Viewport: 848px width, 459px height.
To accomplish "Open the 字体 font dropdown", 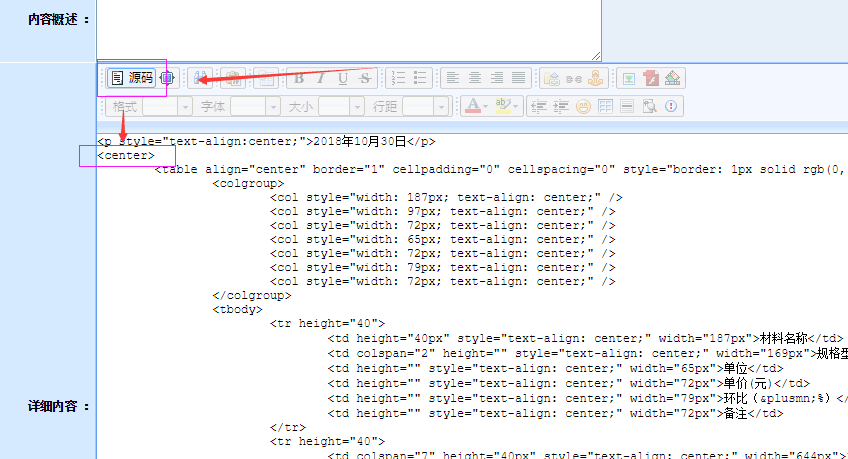I will click(255, 106).
